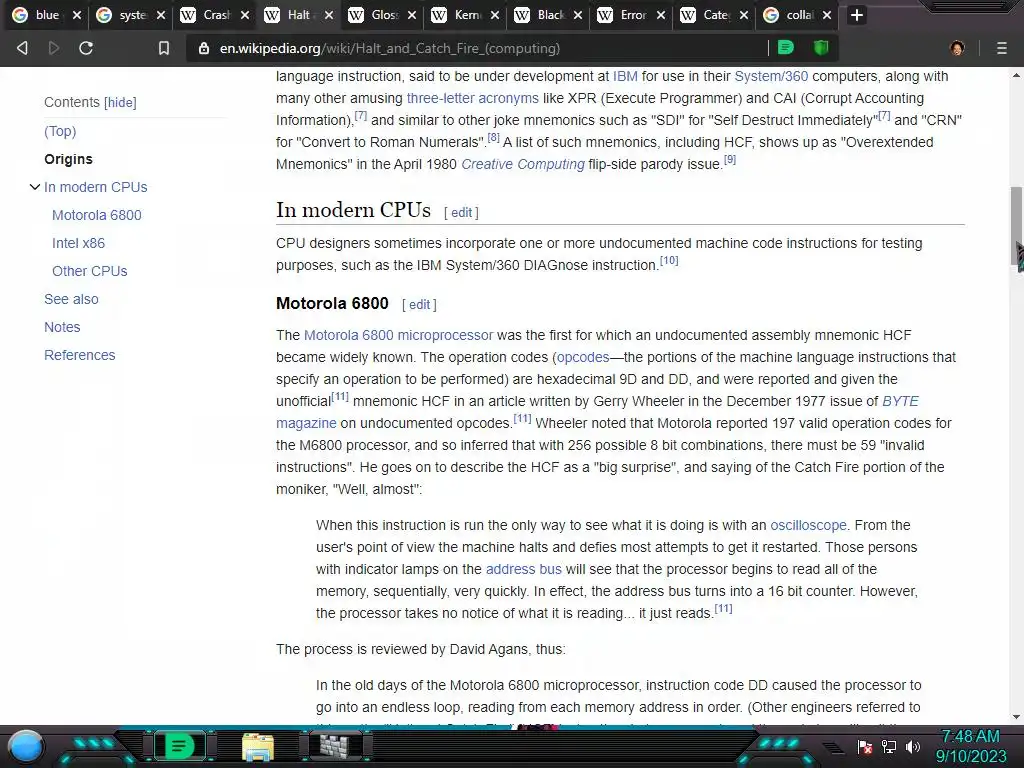Go to Notes section in contents
Image resolution: width=1024 pixels, height=768 pixels.
62,328
